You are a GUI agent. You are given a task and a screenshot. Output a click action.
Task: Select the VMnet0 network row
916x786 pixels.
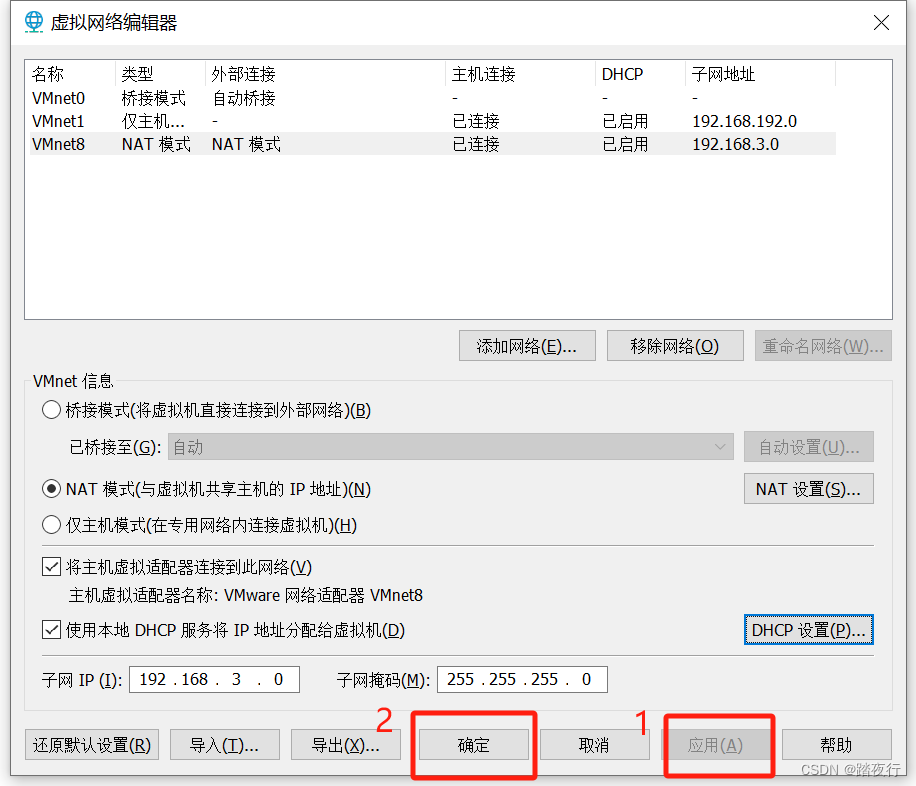432,98
